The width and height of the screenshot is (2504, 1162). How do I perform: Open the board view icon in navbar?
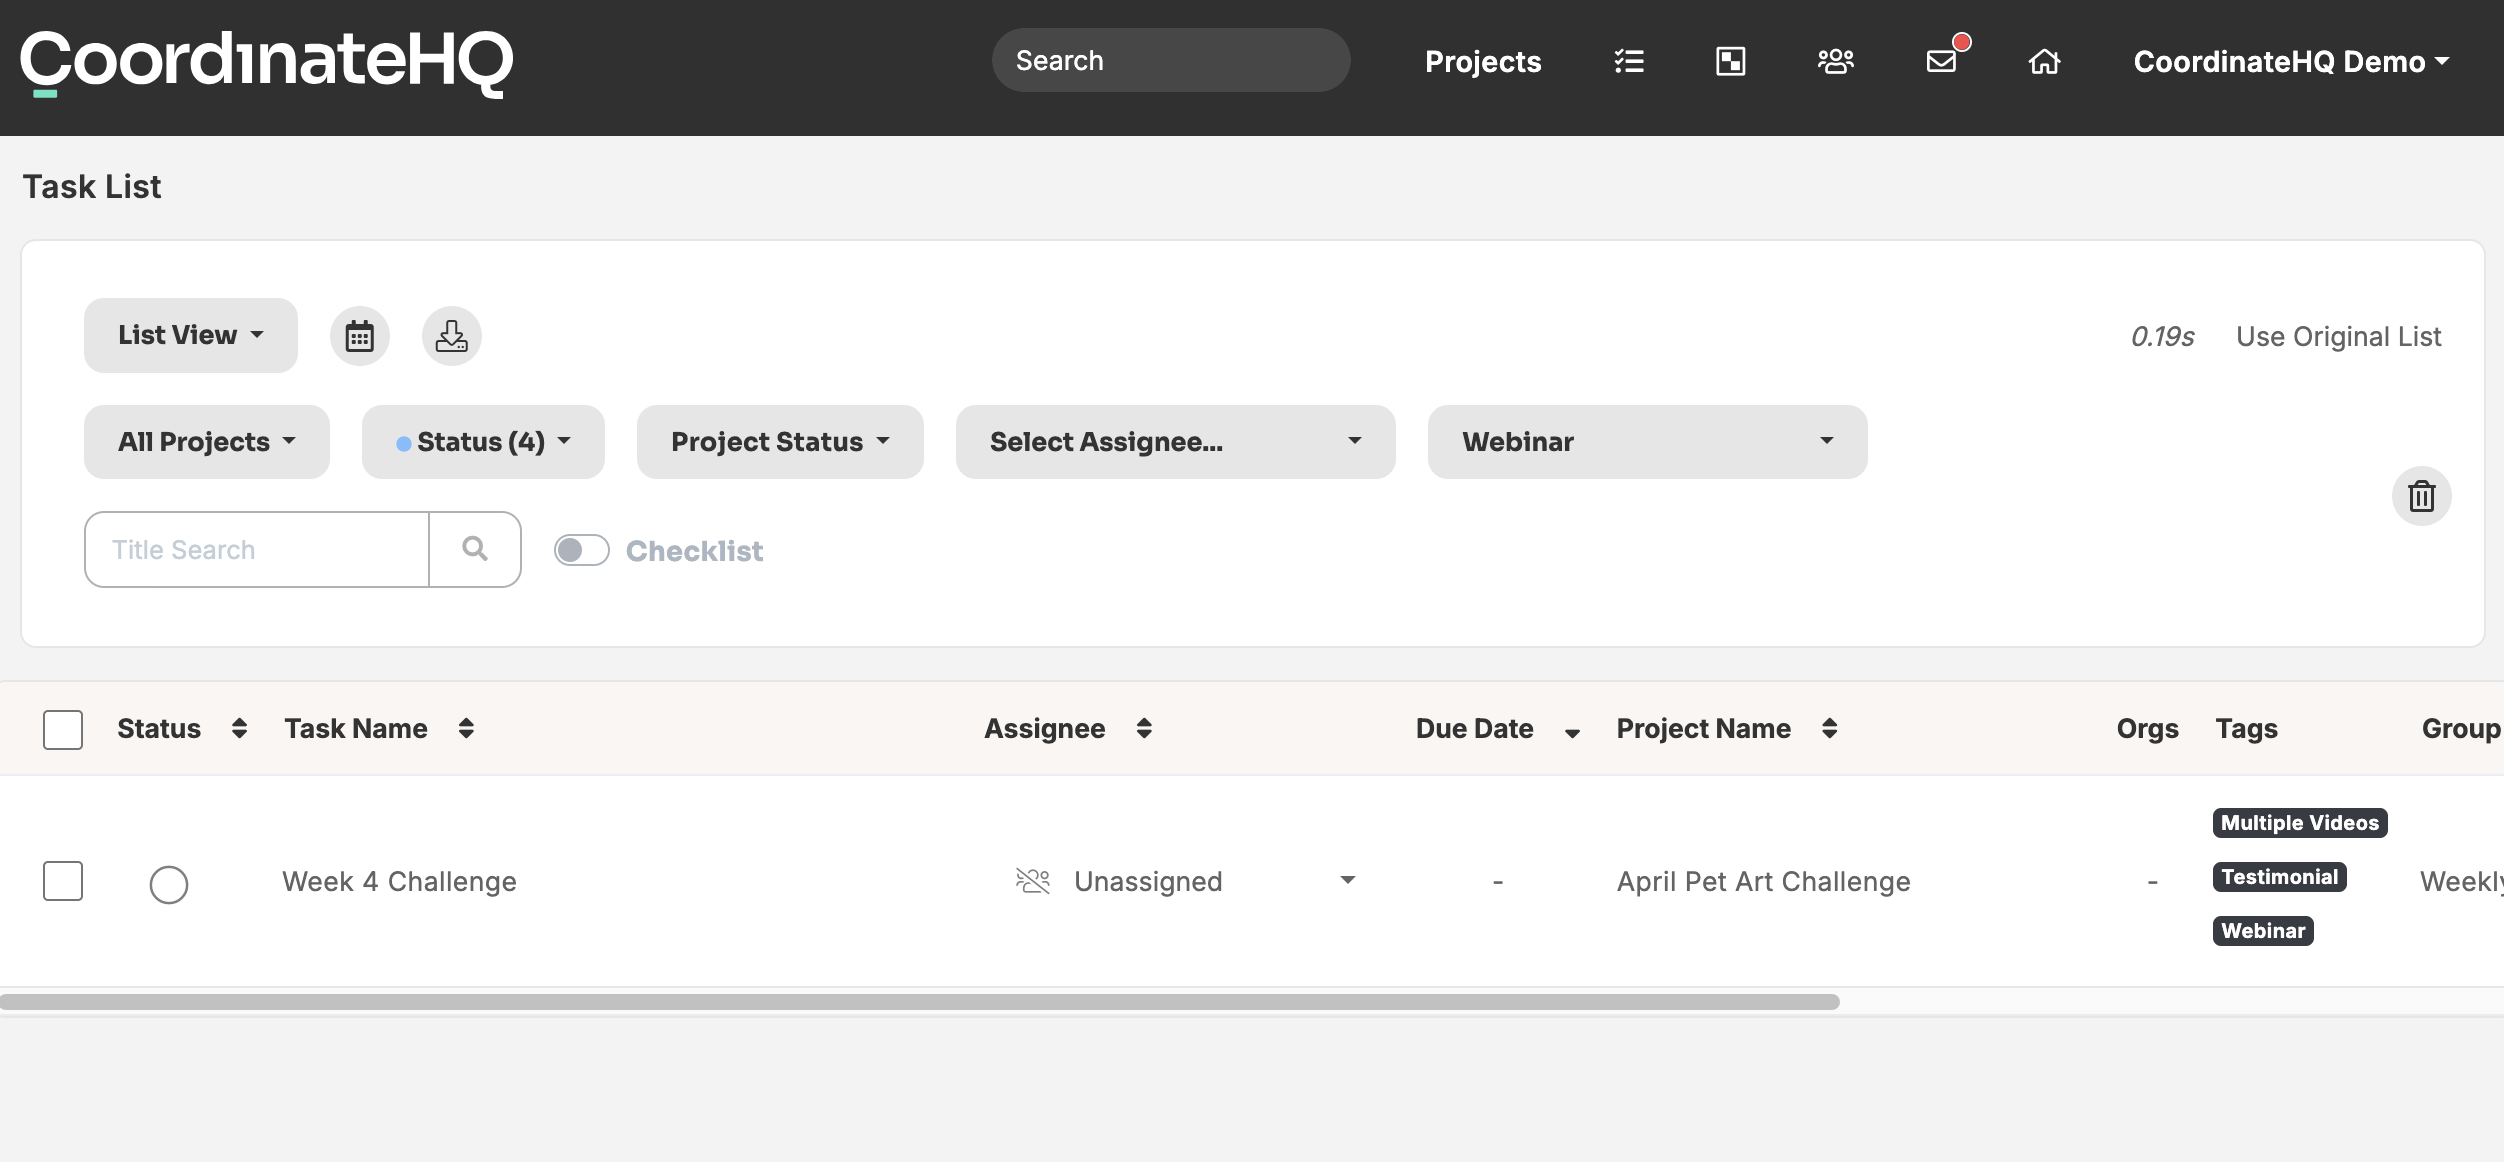pos(1731,62)
